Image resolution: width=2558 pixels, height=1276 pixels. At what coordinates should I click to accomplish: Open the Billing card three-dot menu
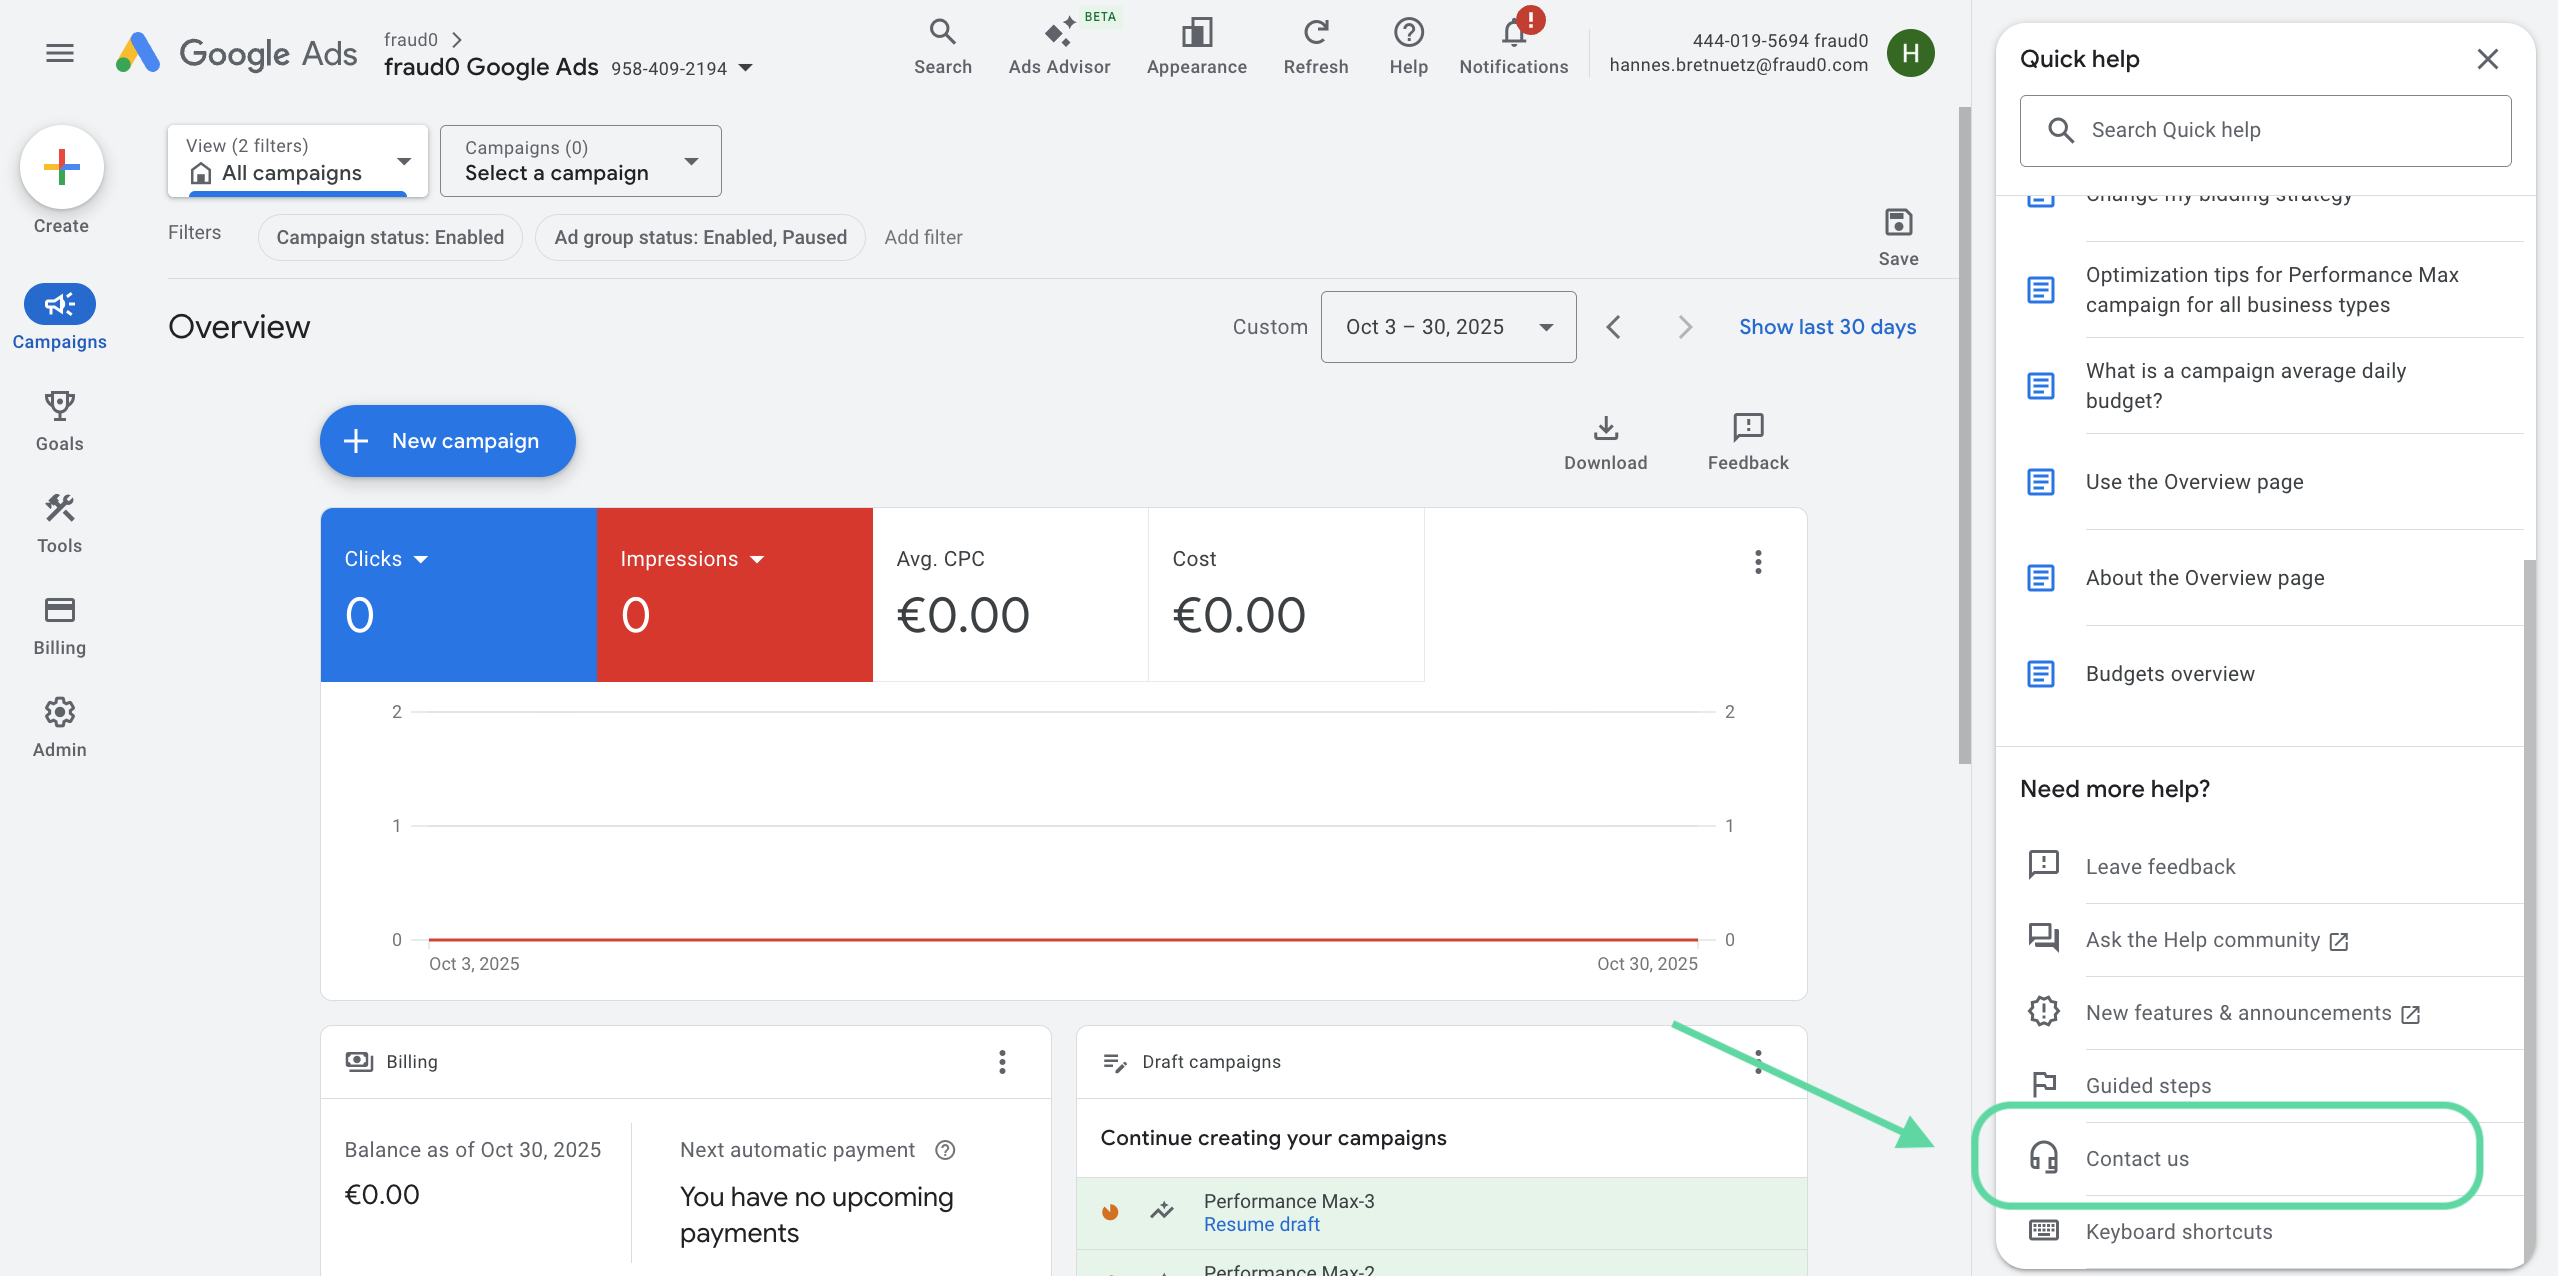click(x=1001, y=1061)
